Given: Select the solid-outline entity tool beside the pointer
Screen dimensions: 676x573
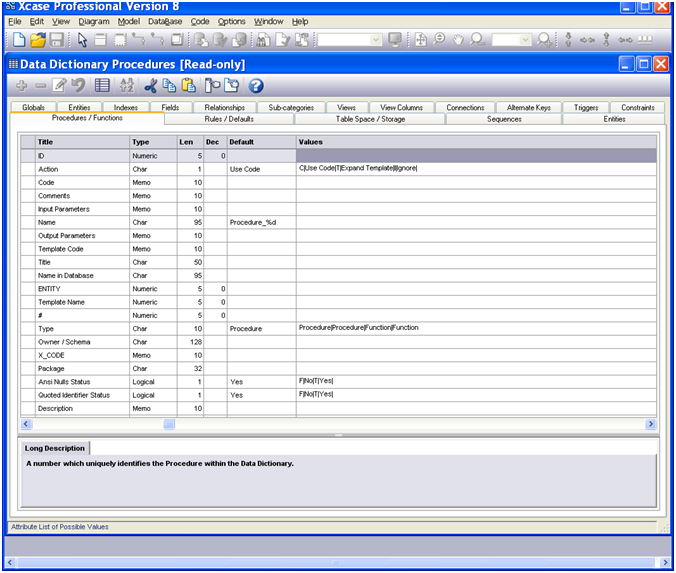Looking at the screenshot, I should (100, 40).
